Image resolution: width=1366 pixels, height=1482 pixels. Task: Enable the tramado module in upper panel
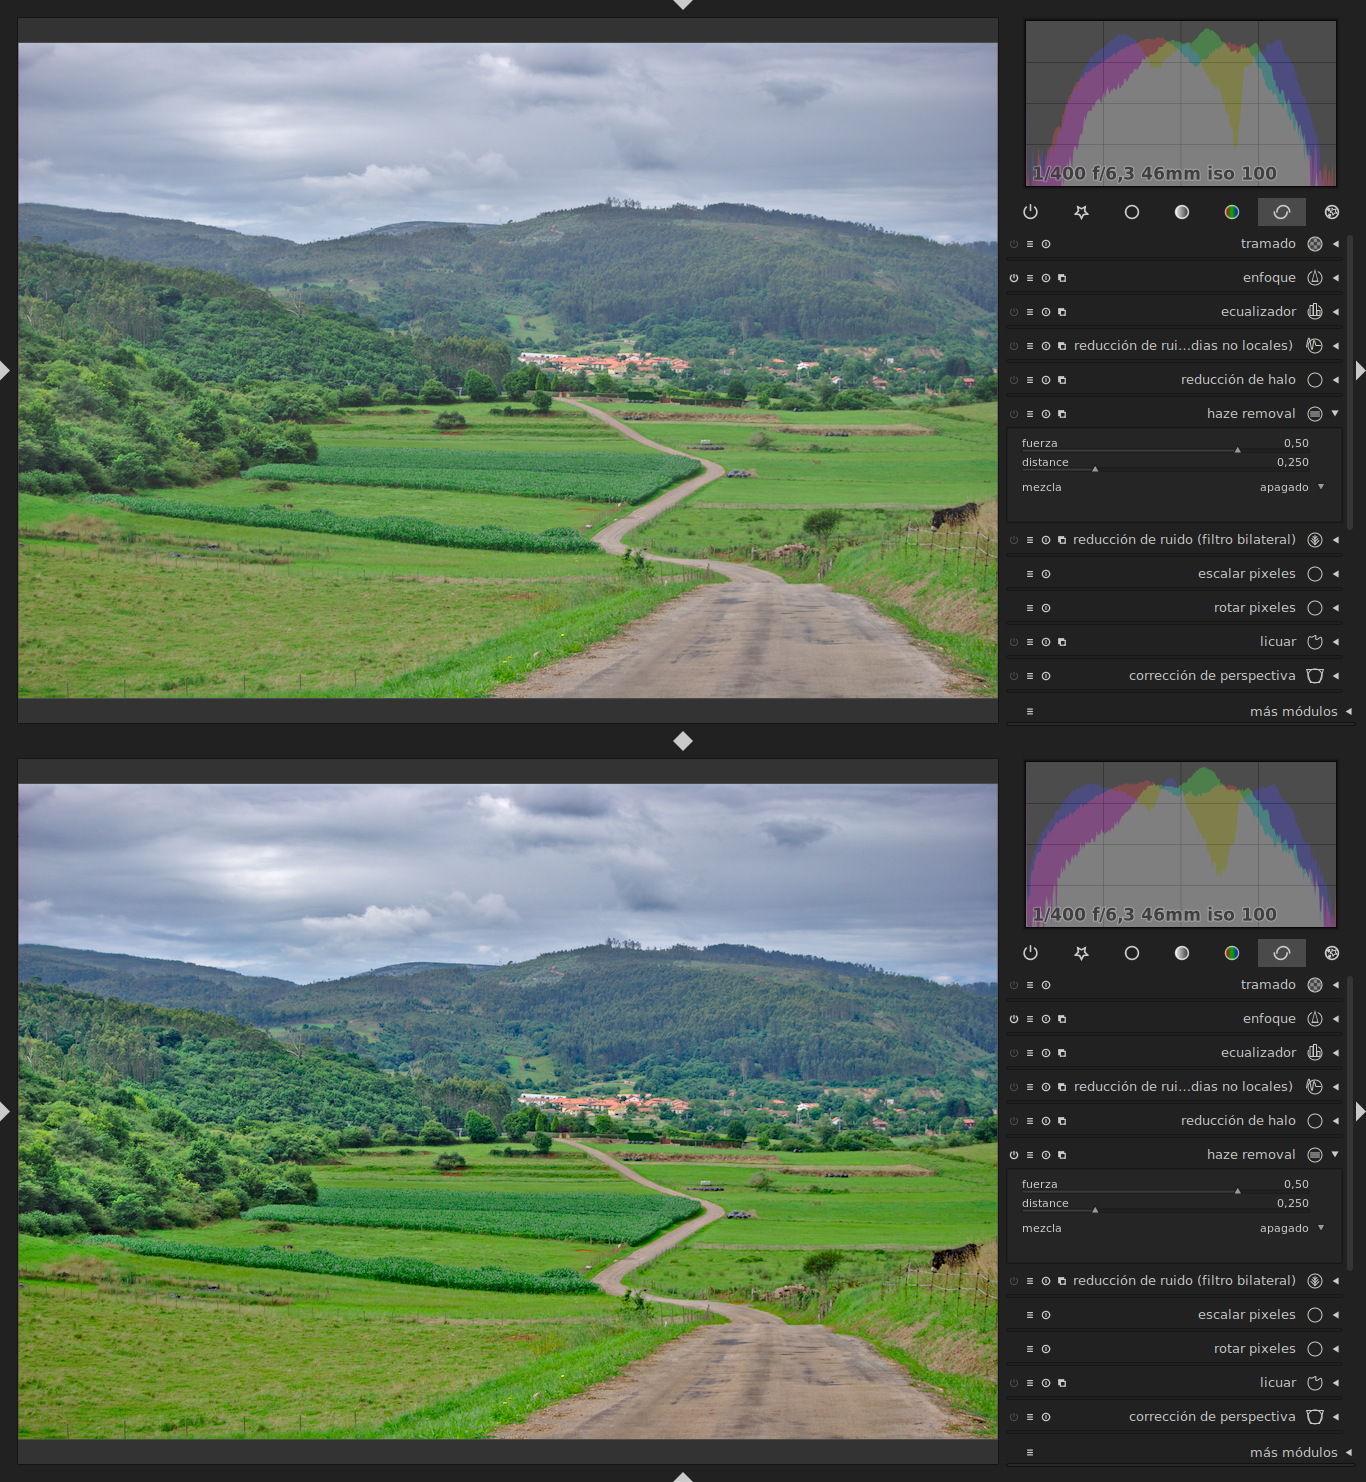1014,244
